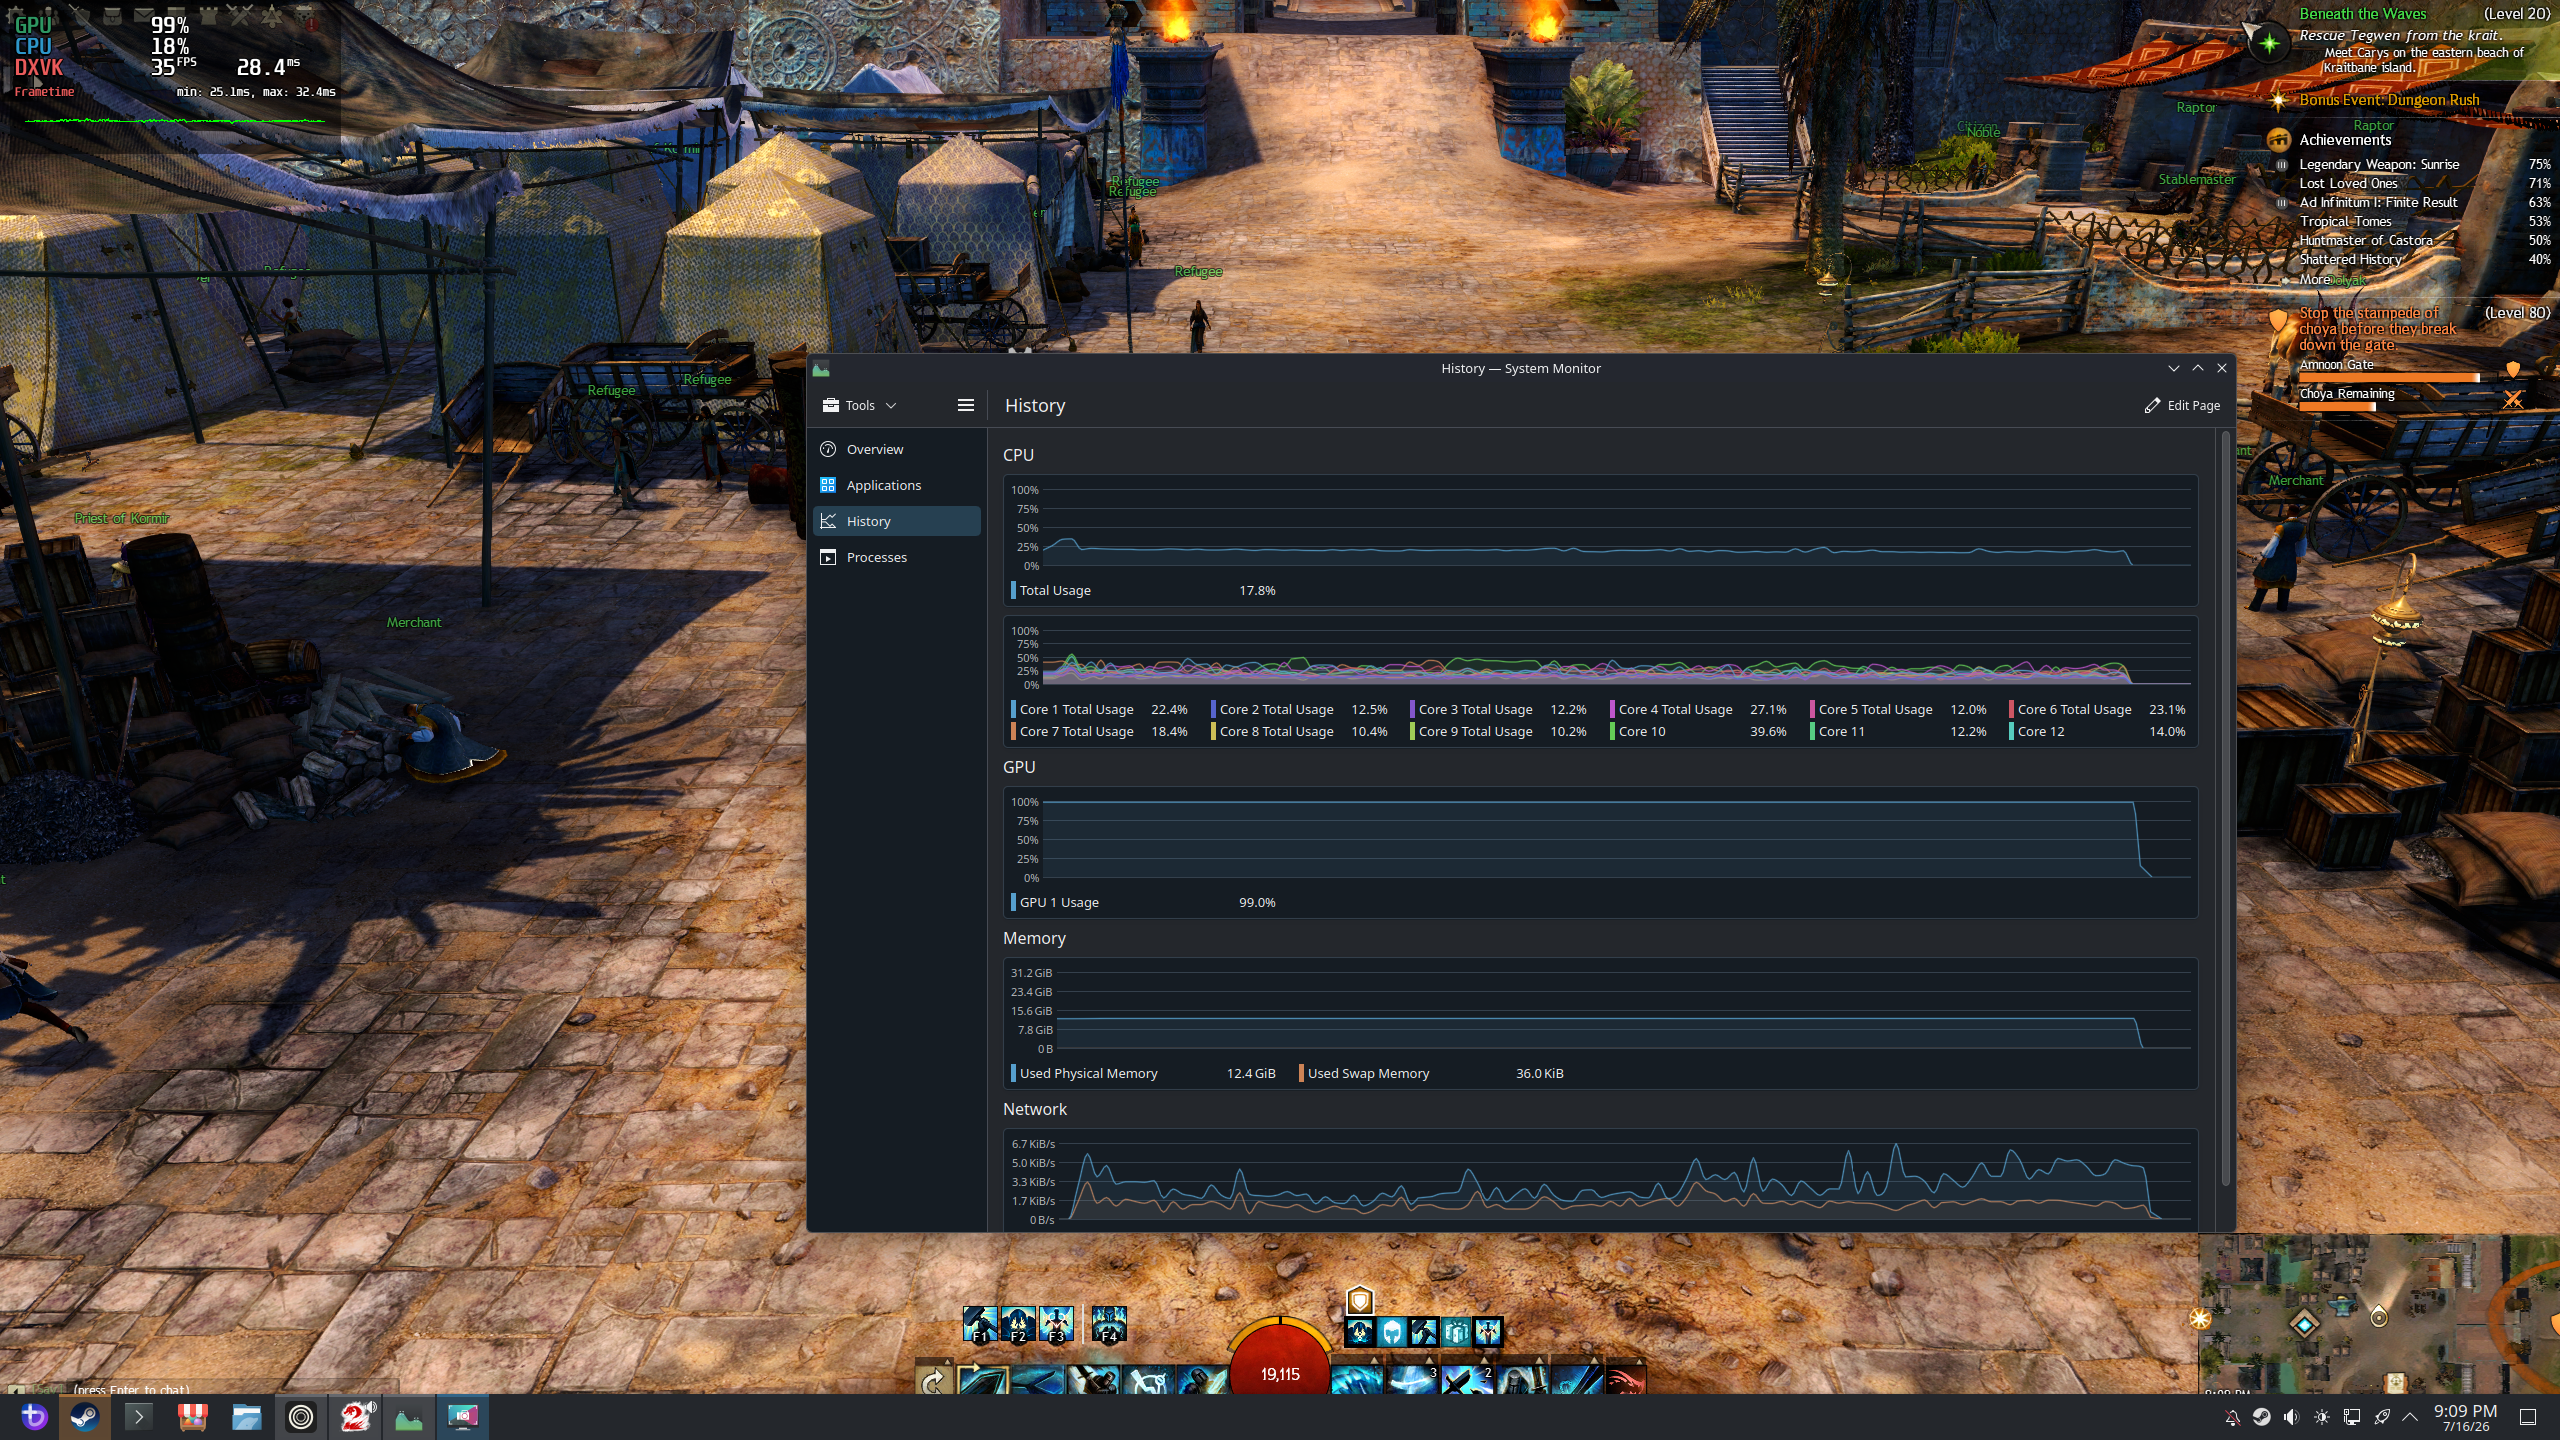The image size is (2560, 1440).
Task: Open Achievements in the game tracker
Action: click(2344, 140)
